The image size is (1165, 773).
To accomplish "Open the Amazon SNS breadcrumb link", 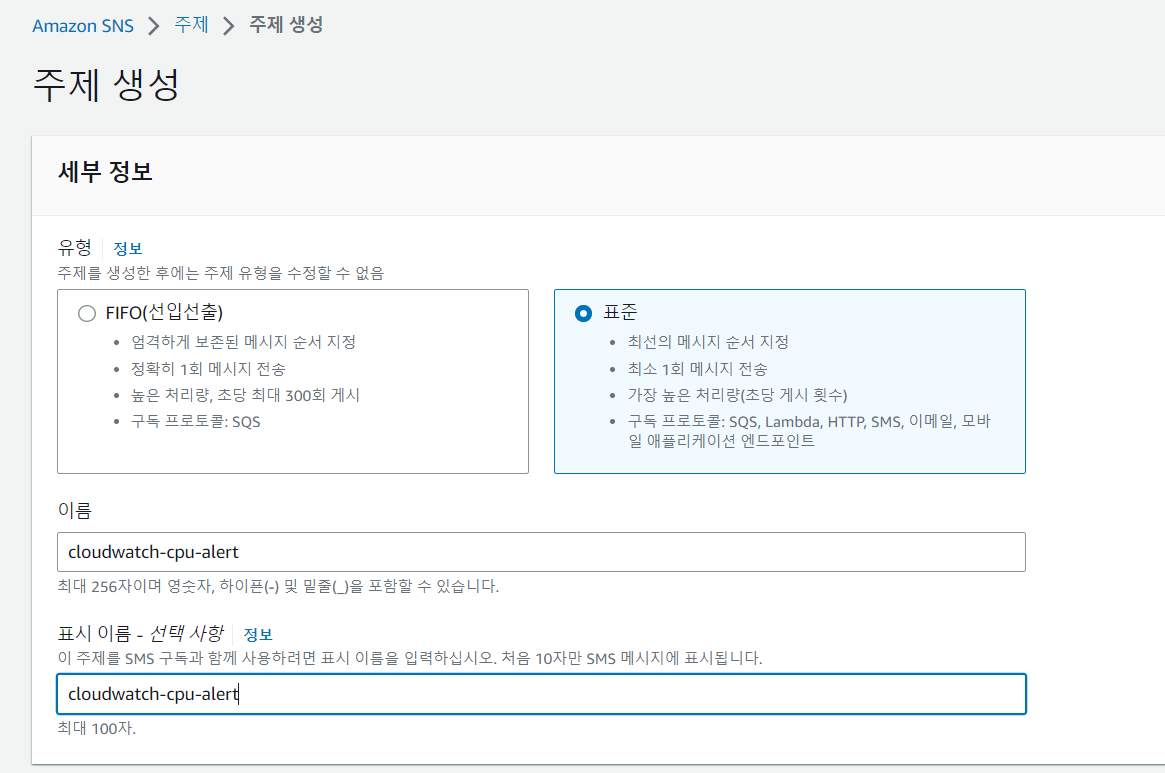I will click(x=82, y=26).
